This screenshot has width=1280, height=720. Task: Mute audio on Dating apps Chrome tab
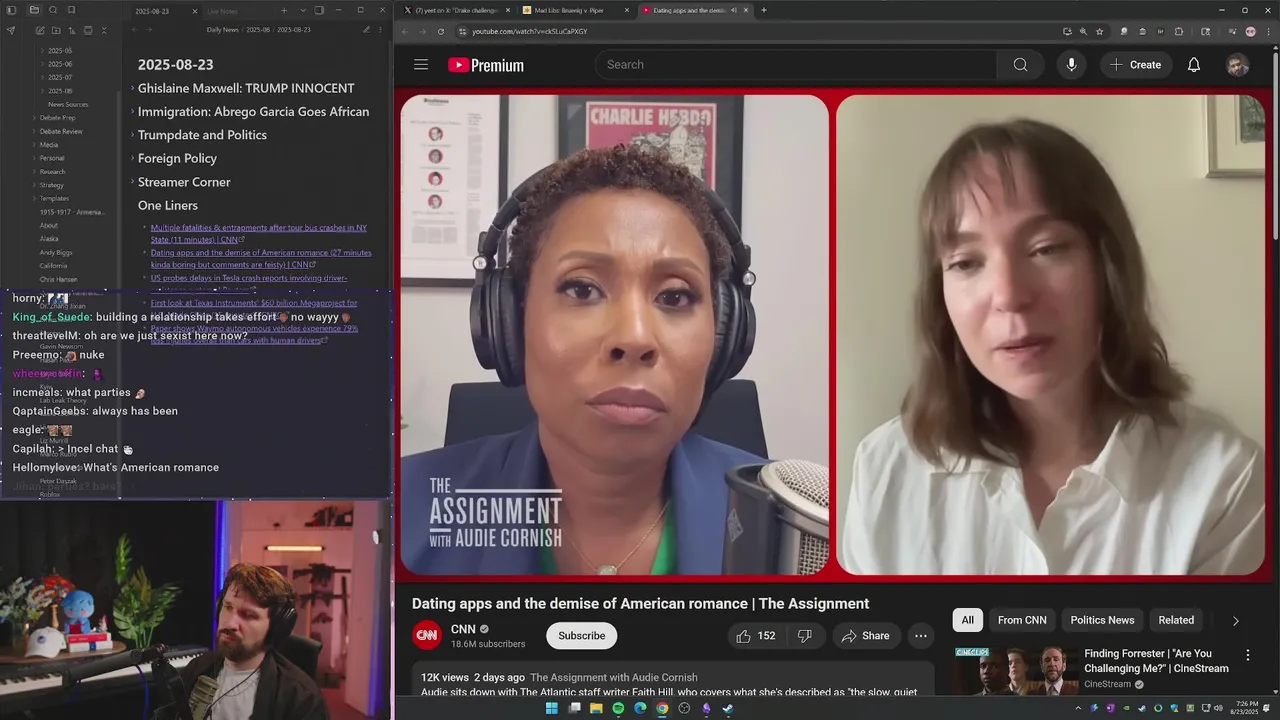click(734, 10)
